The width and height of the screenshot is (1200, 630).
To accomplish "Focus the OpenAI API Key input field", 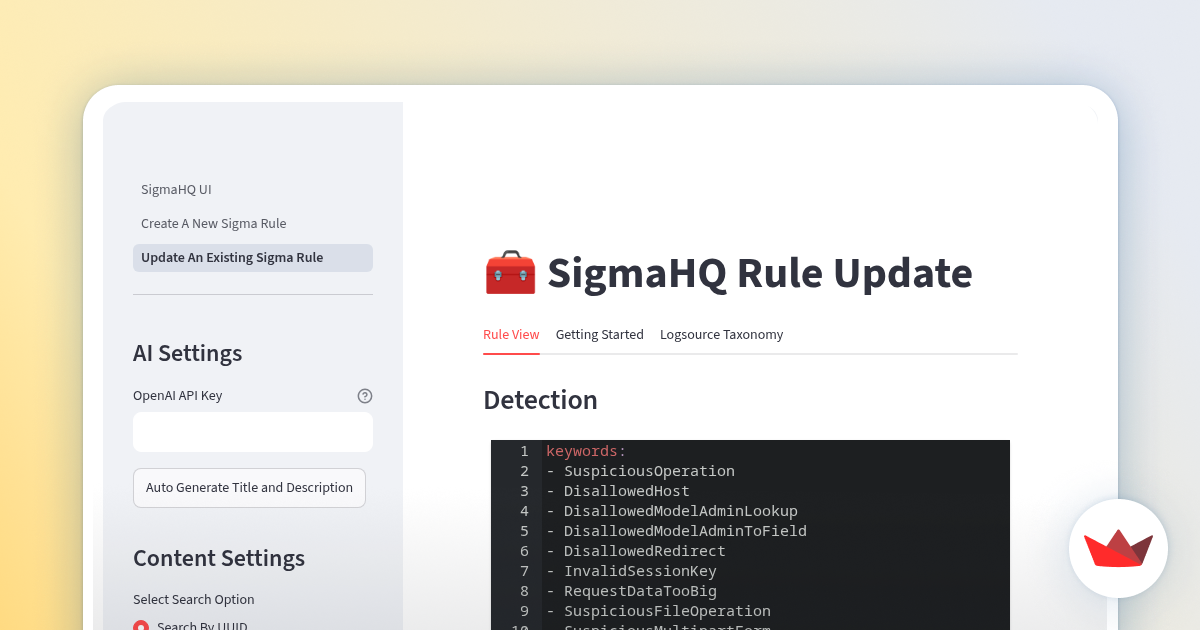I will coord(253,432).
